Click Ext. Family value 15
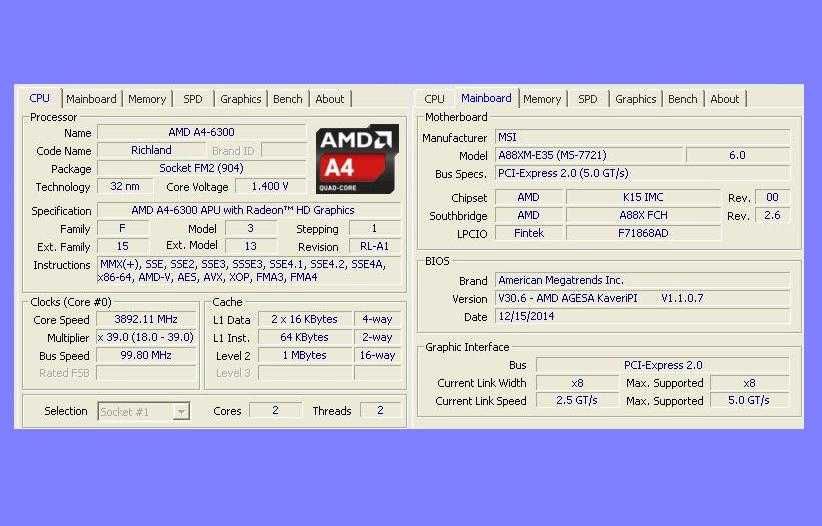This screenshot has width=822, height=526. click(123, 246)
